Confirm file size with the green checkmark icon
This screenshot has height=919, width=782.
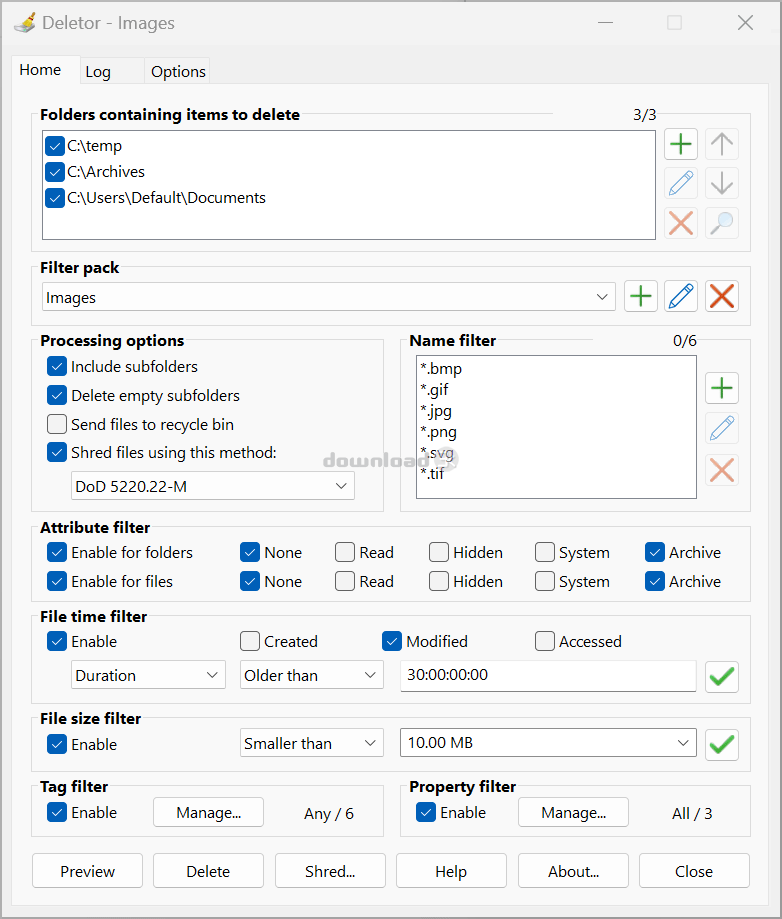pos(722,745)
